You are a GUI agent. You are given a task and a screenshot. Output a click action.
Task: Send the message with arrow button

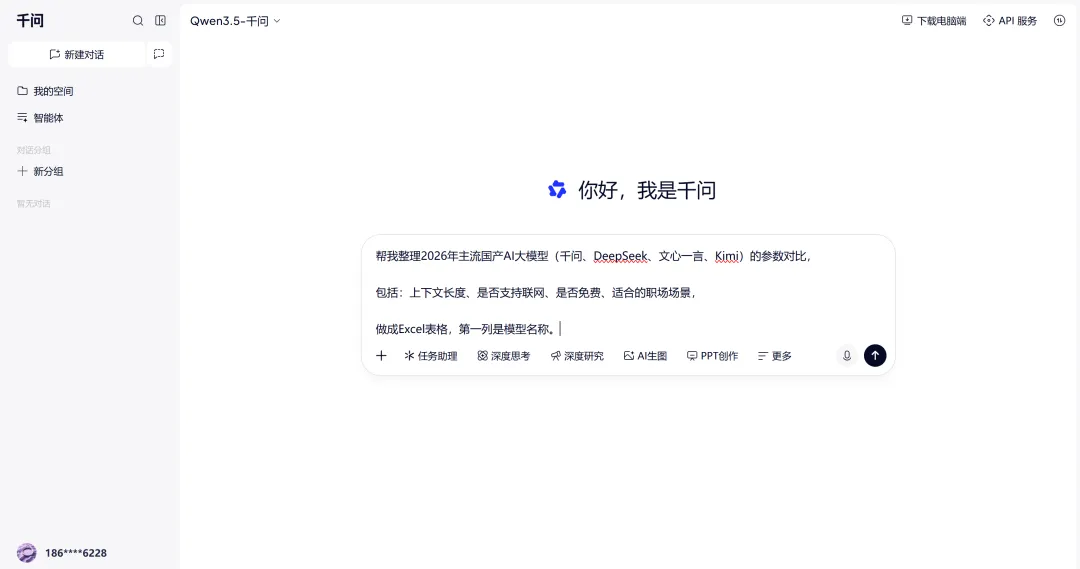(875, 355)
